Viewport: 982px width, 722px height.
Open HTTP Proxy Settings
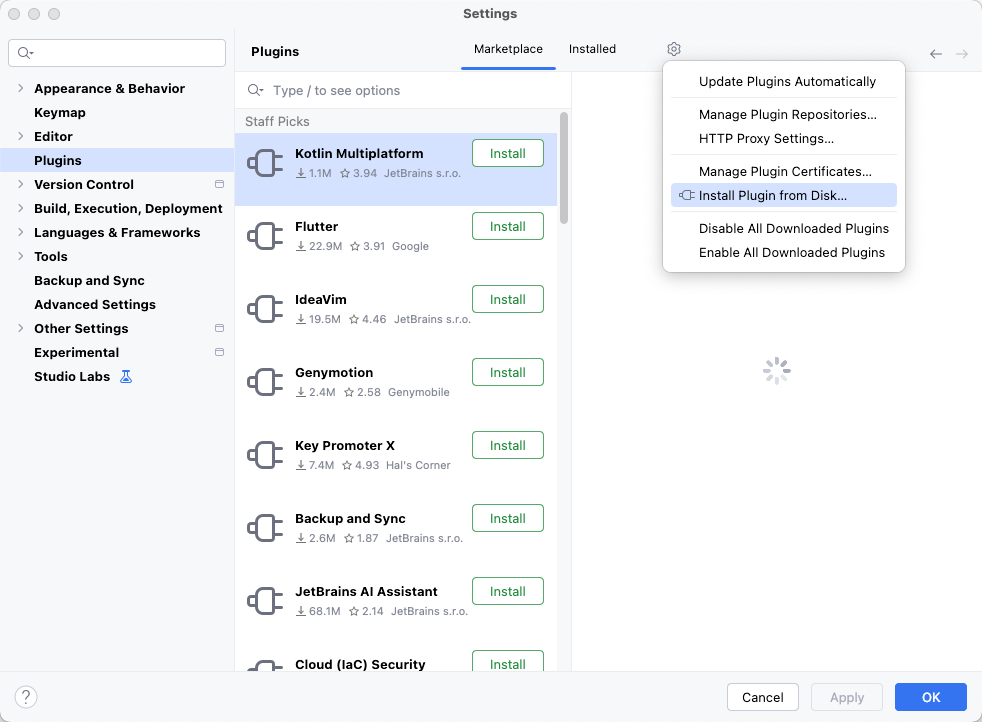[783, 138]
